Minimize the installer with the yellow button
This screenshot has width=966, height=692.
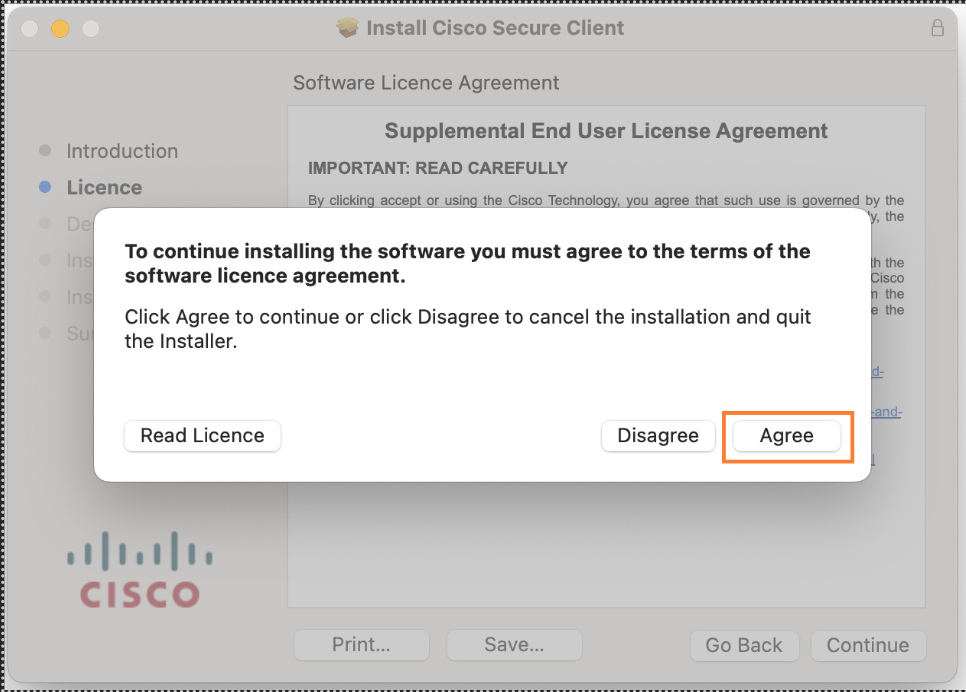coord(60,28)
